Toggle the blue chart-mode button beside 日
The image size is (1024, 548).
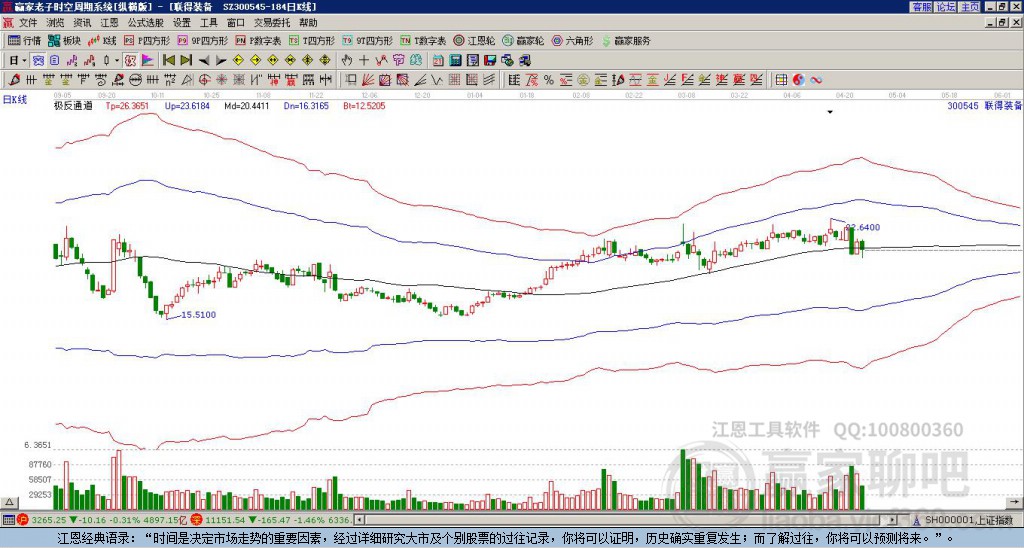click(x=38, y=60)
